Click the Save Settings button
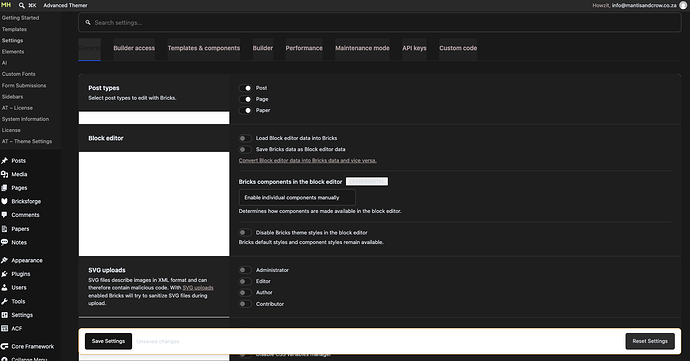 click(108, 341)
